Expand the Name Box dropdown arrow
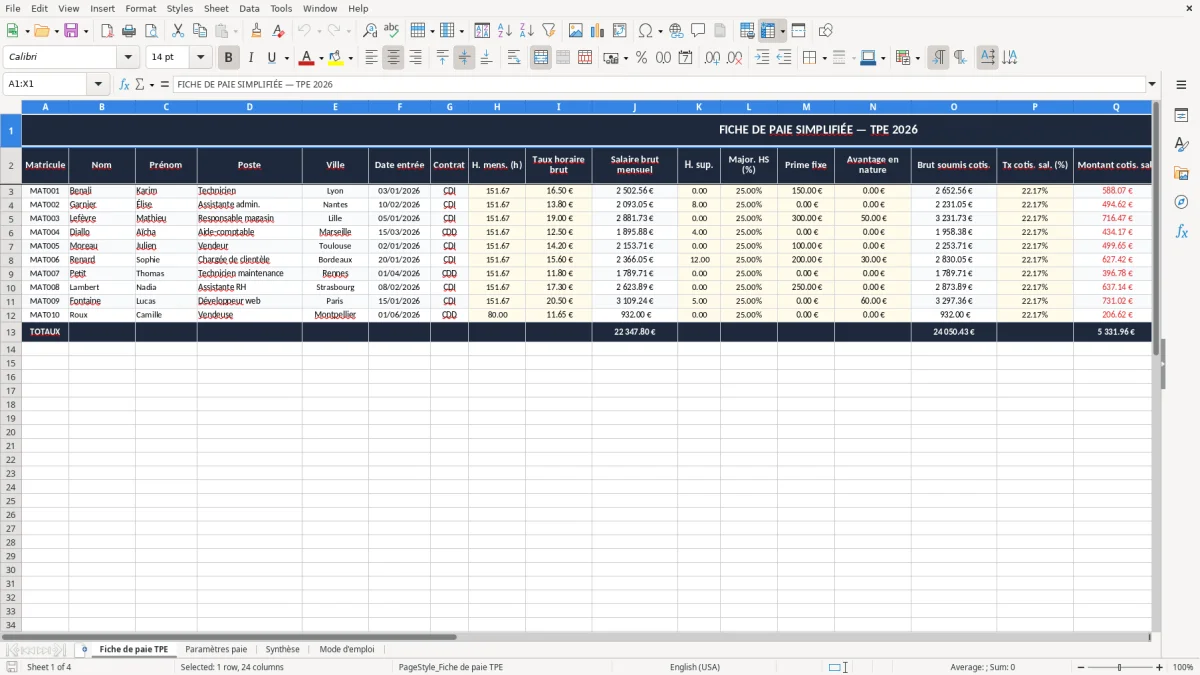 coord(98,84)
